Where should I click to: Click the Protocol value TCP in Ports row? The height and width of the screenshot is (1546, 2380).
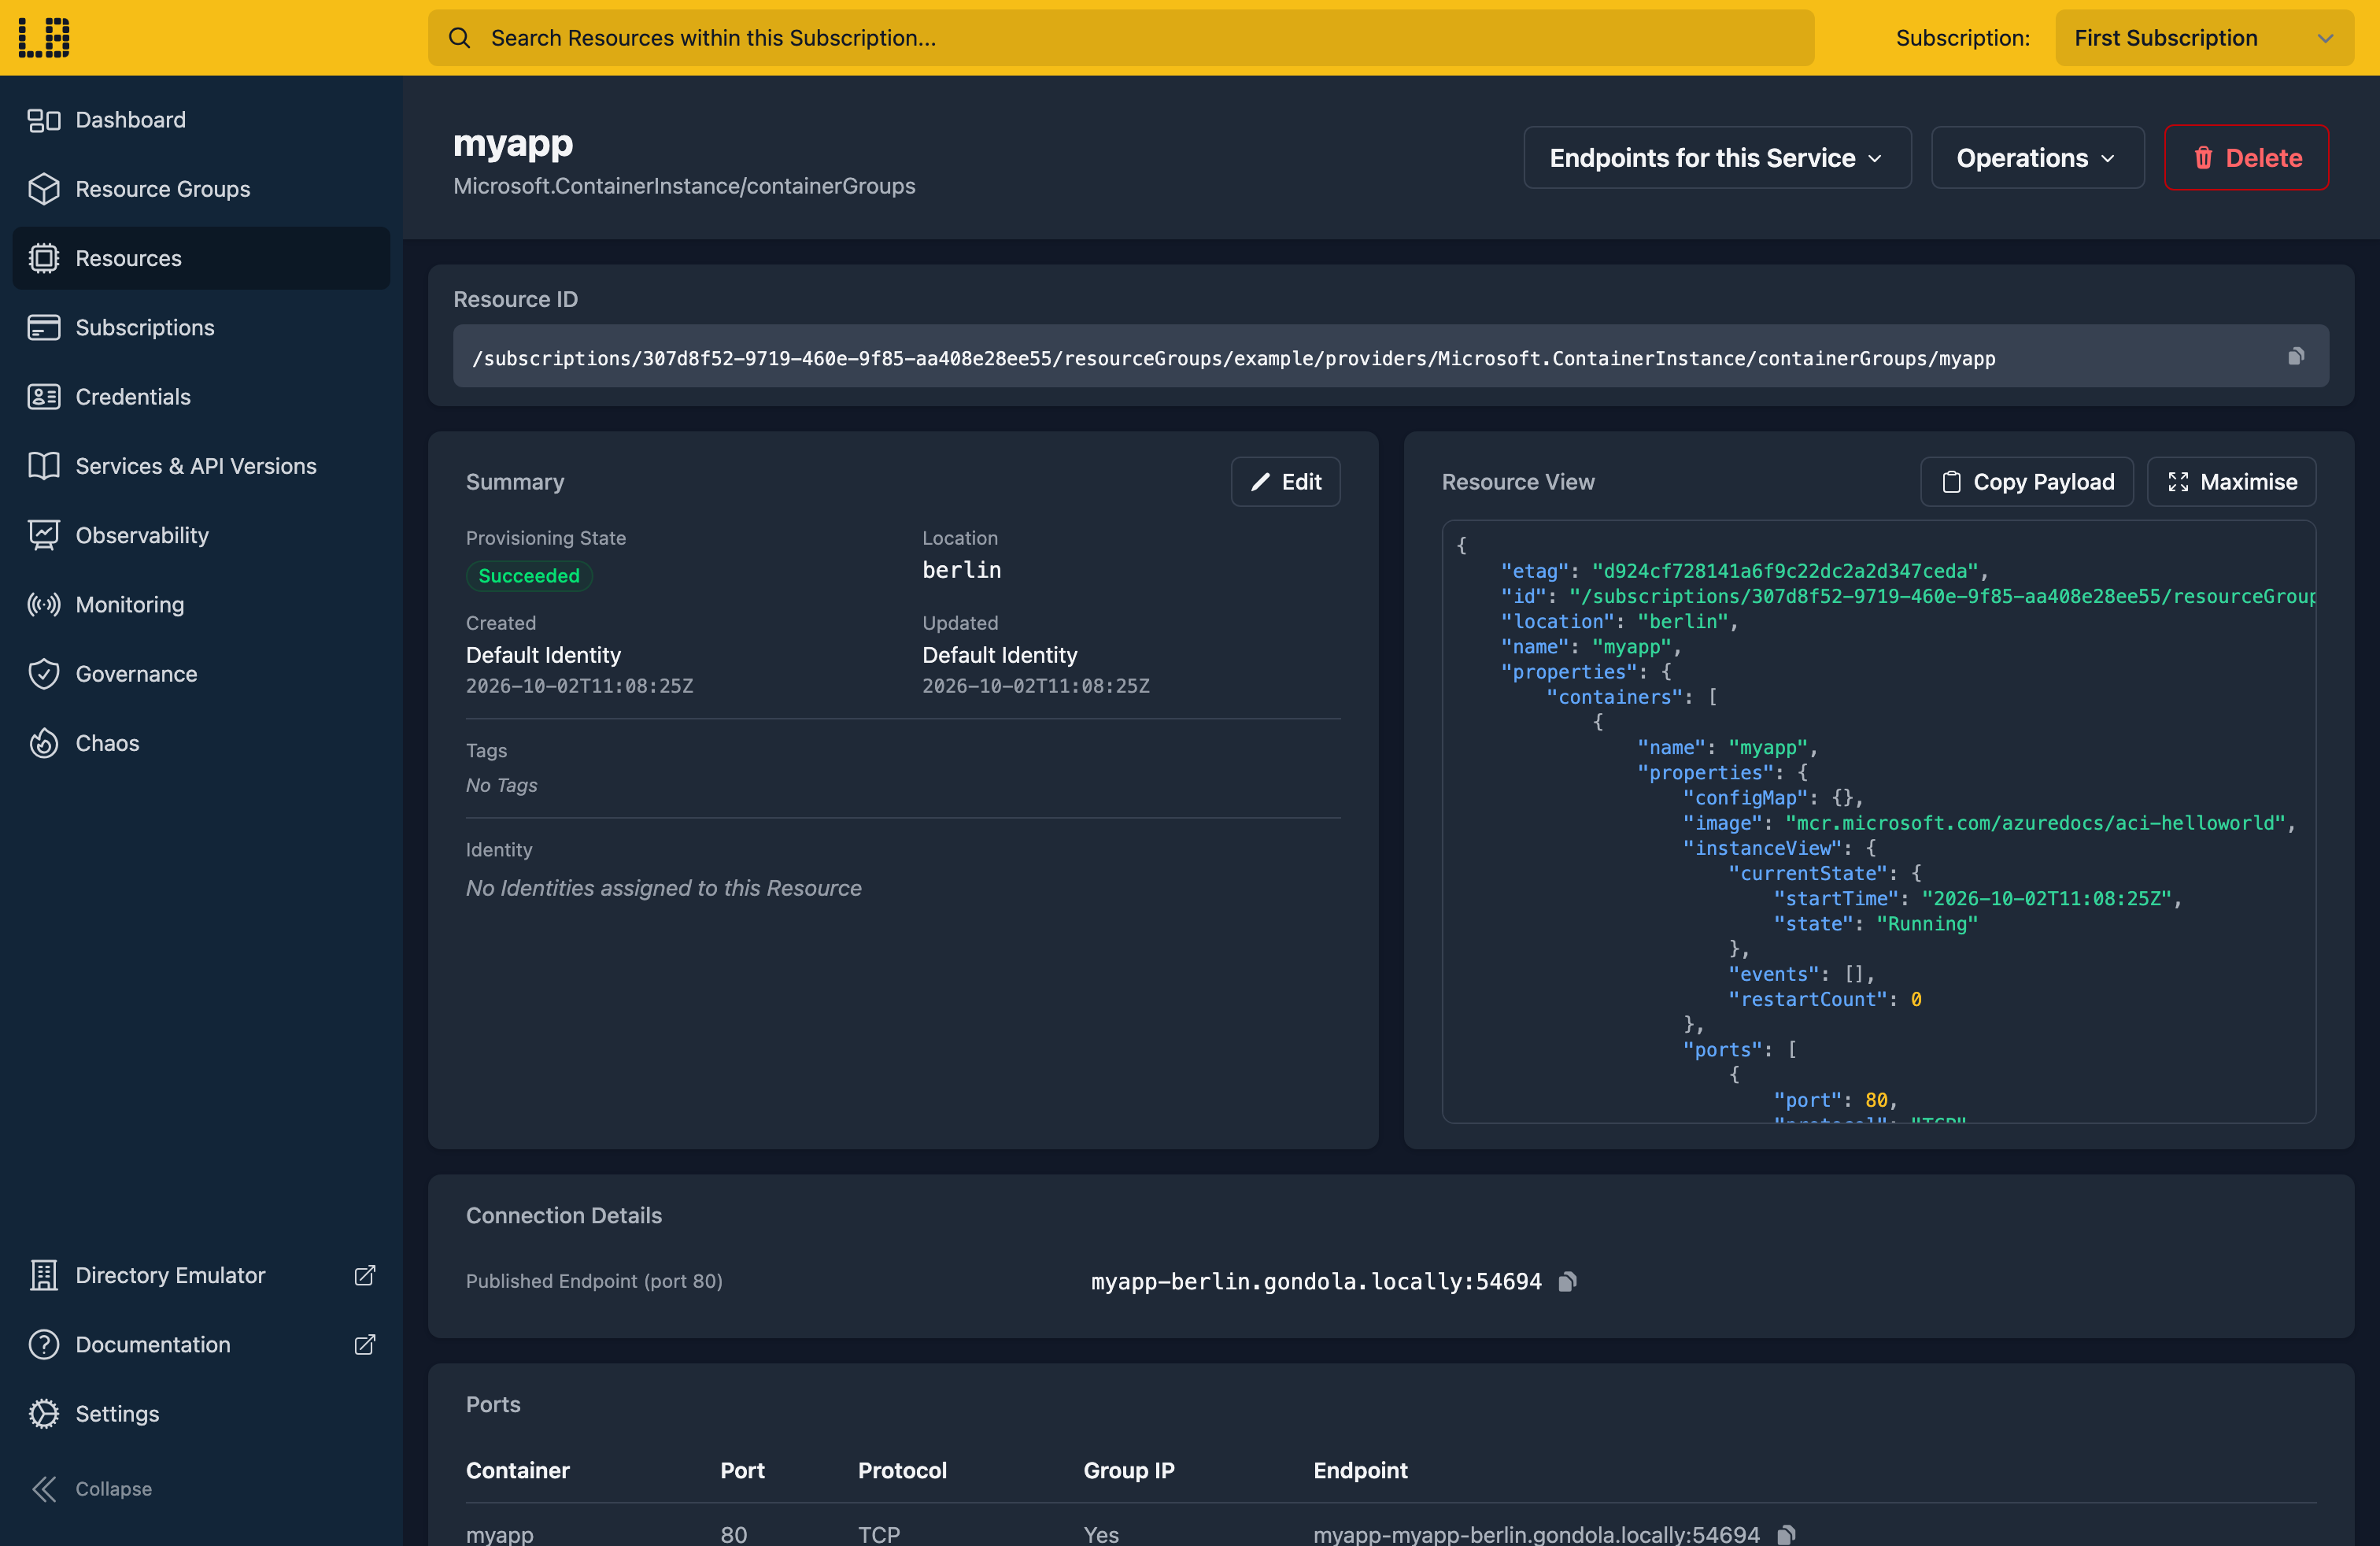(x=879, y=1534)
